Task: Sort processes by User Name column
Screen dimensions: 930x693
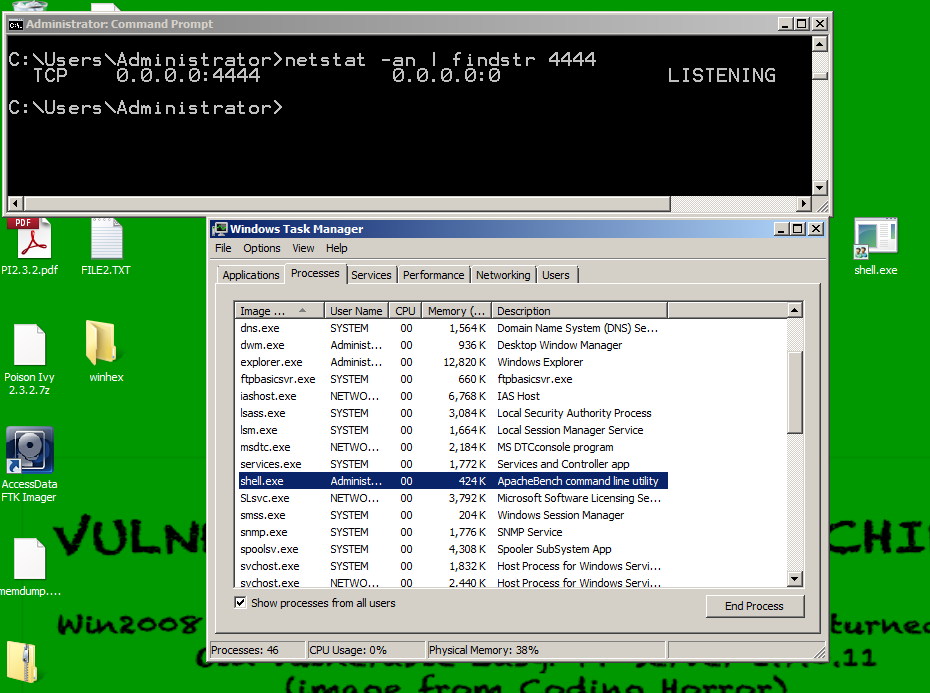Action: point(356,311)
